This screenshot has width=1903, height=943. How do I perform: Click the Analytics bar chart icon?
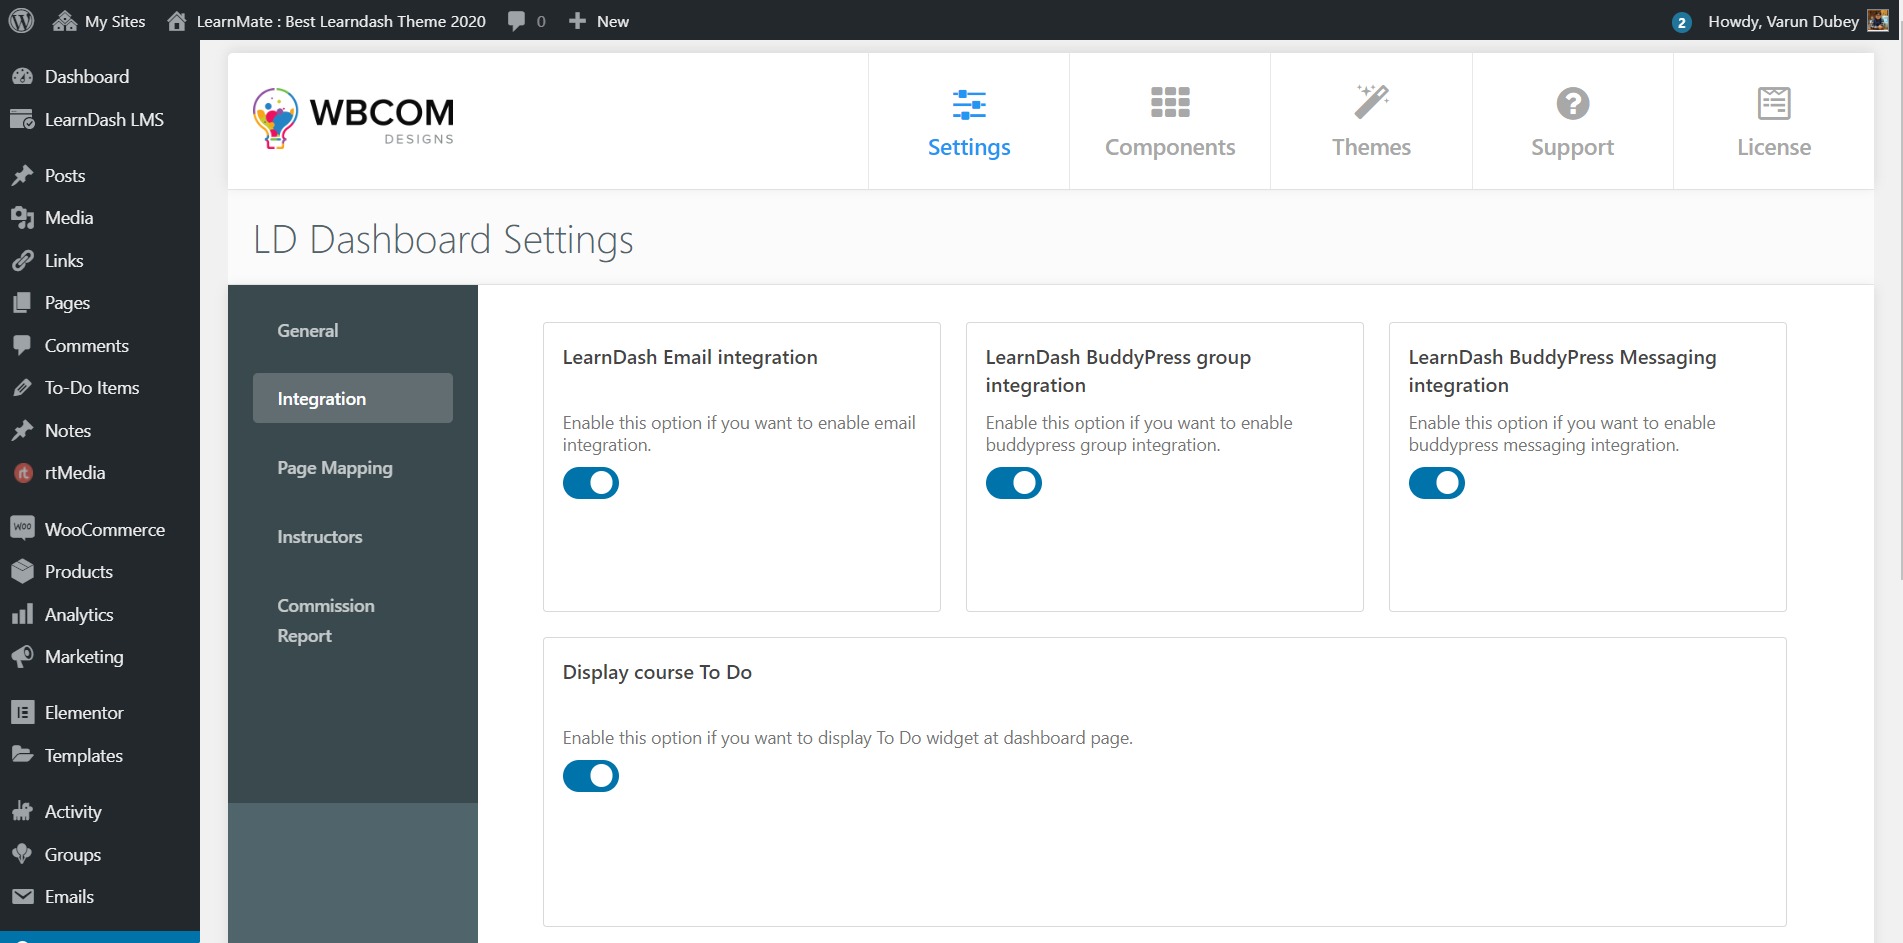22,615
